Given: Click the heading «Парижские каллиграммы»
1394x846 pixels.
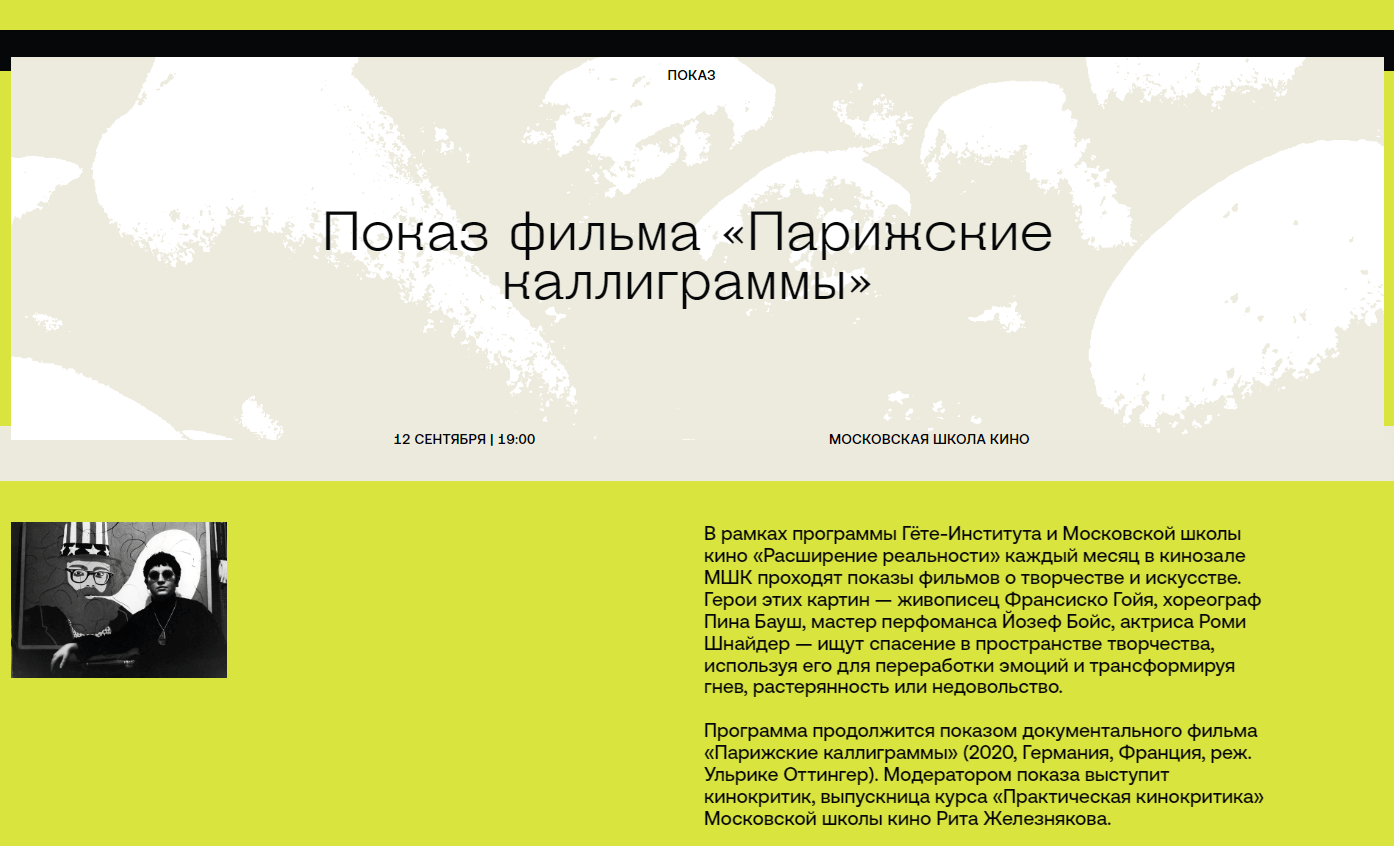Looking at the screenshot, I should [x=688, y=258].
